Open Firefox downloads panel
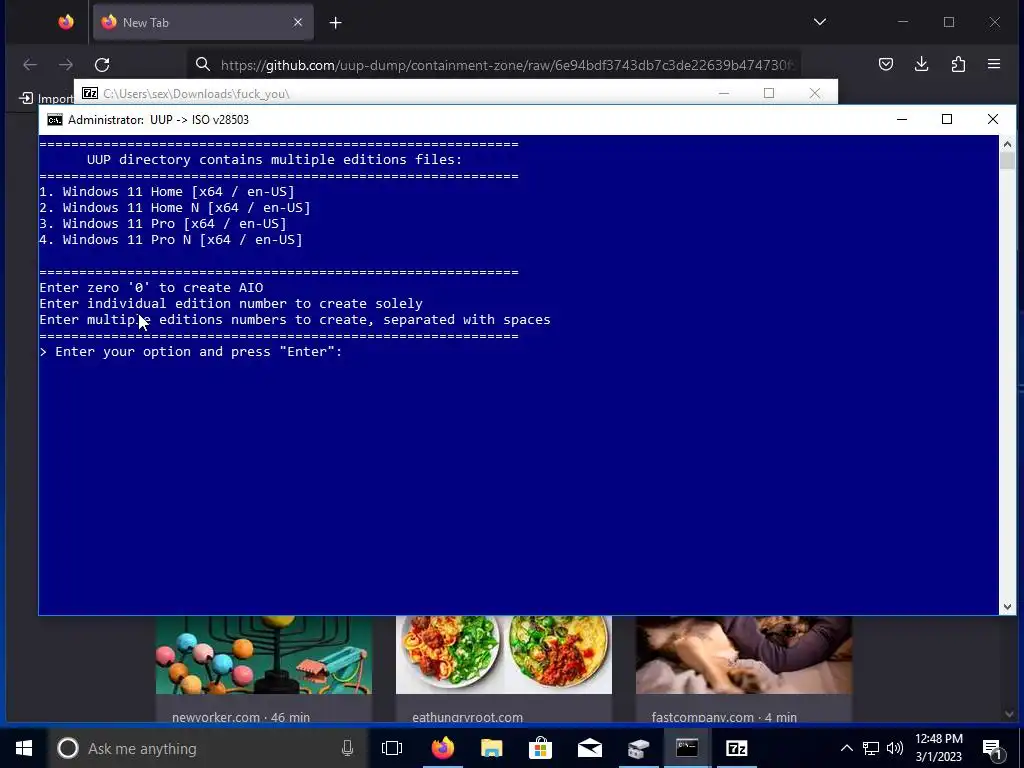This screenshot has width=1024, height=768. click(921, 64)
